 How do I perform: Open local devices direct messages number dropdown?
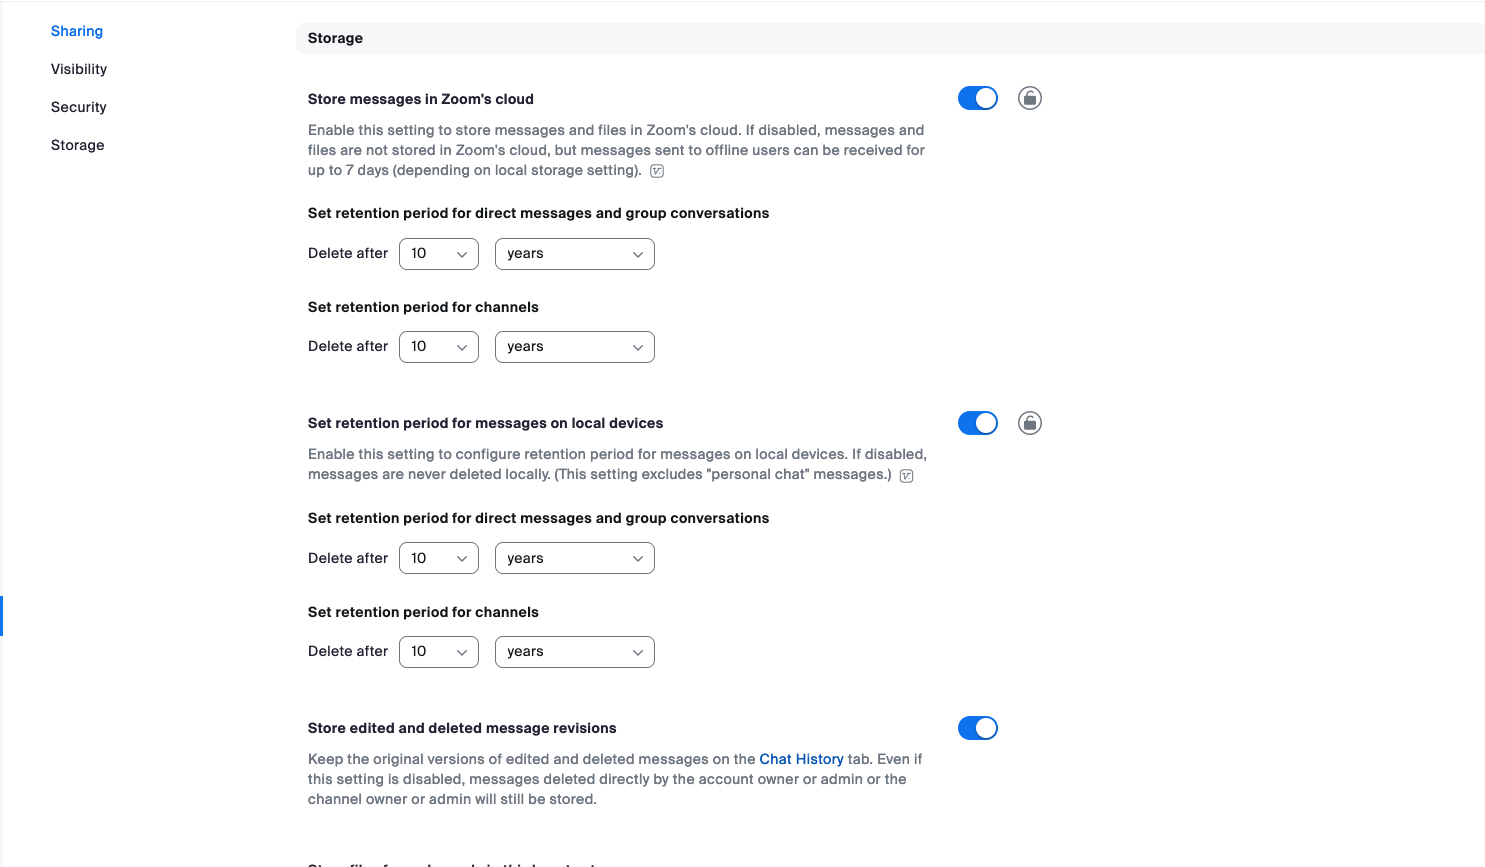tap(439, 558)
